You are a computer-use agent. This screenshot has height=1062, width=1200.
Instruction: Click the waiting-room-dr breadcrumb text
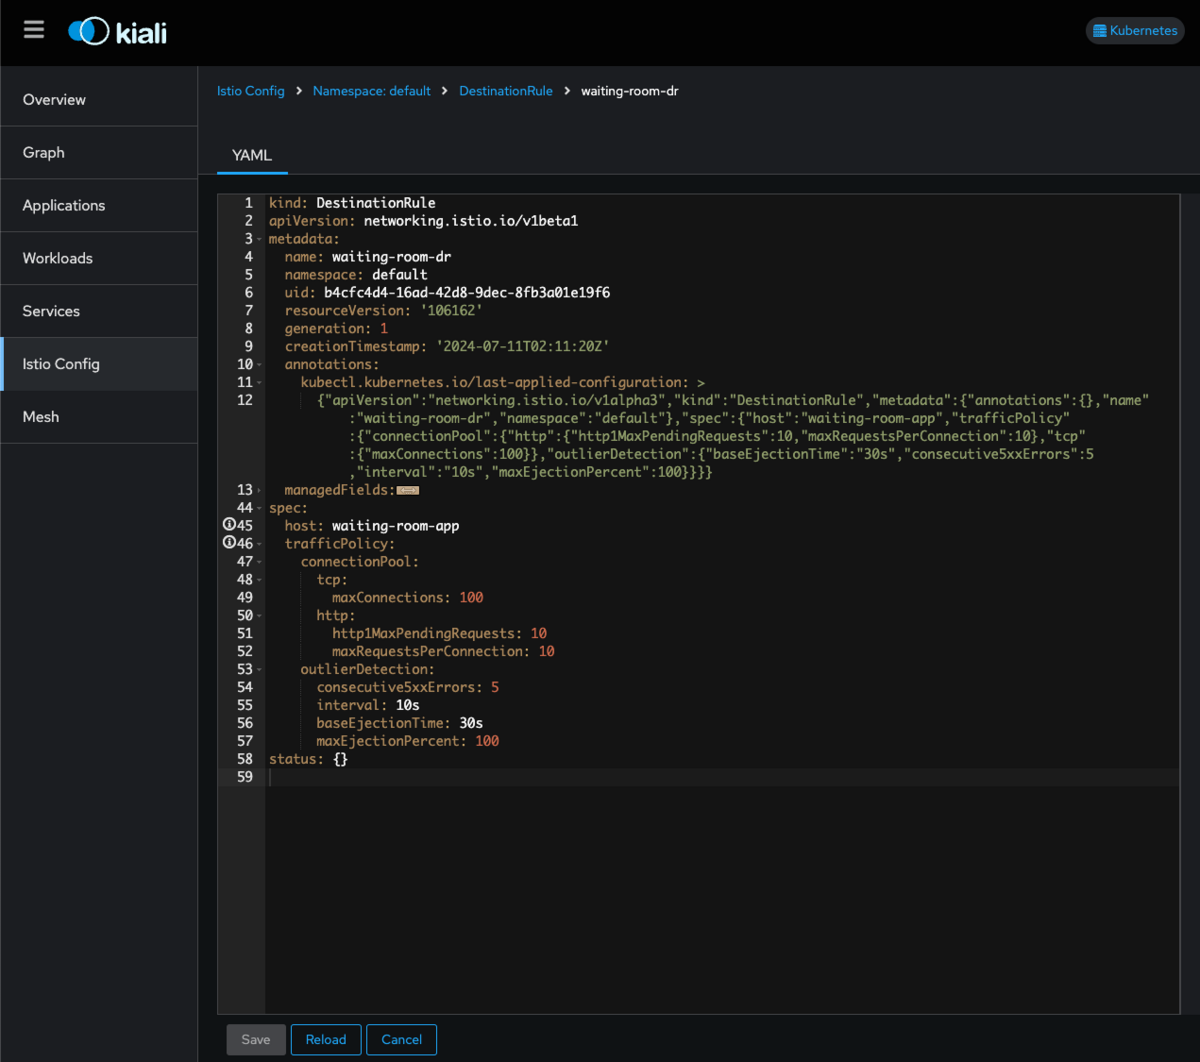pyautogui.click(x=630, y=91)
